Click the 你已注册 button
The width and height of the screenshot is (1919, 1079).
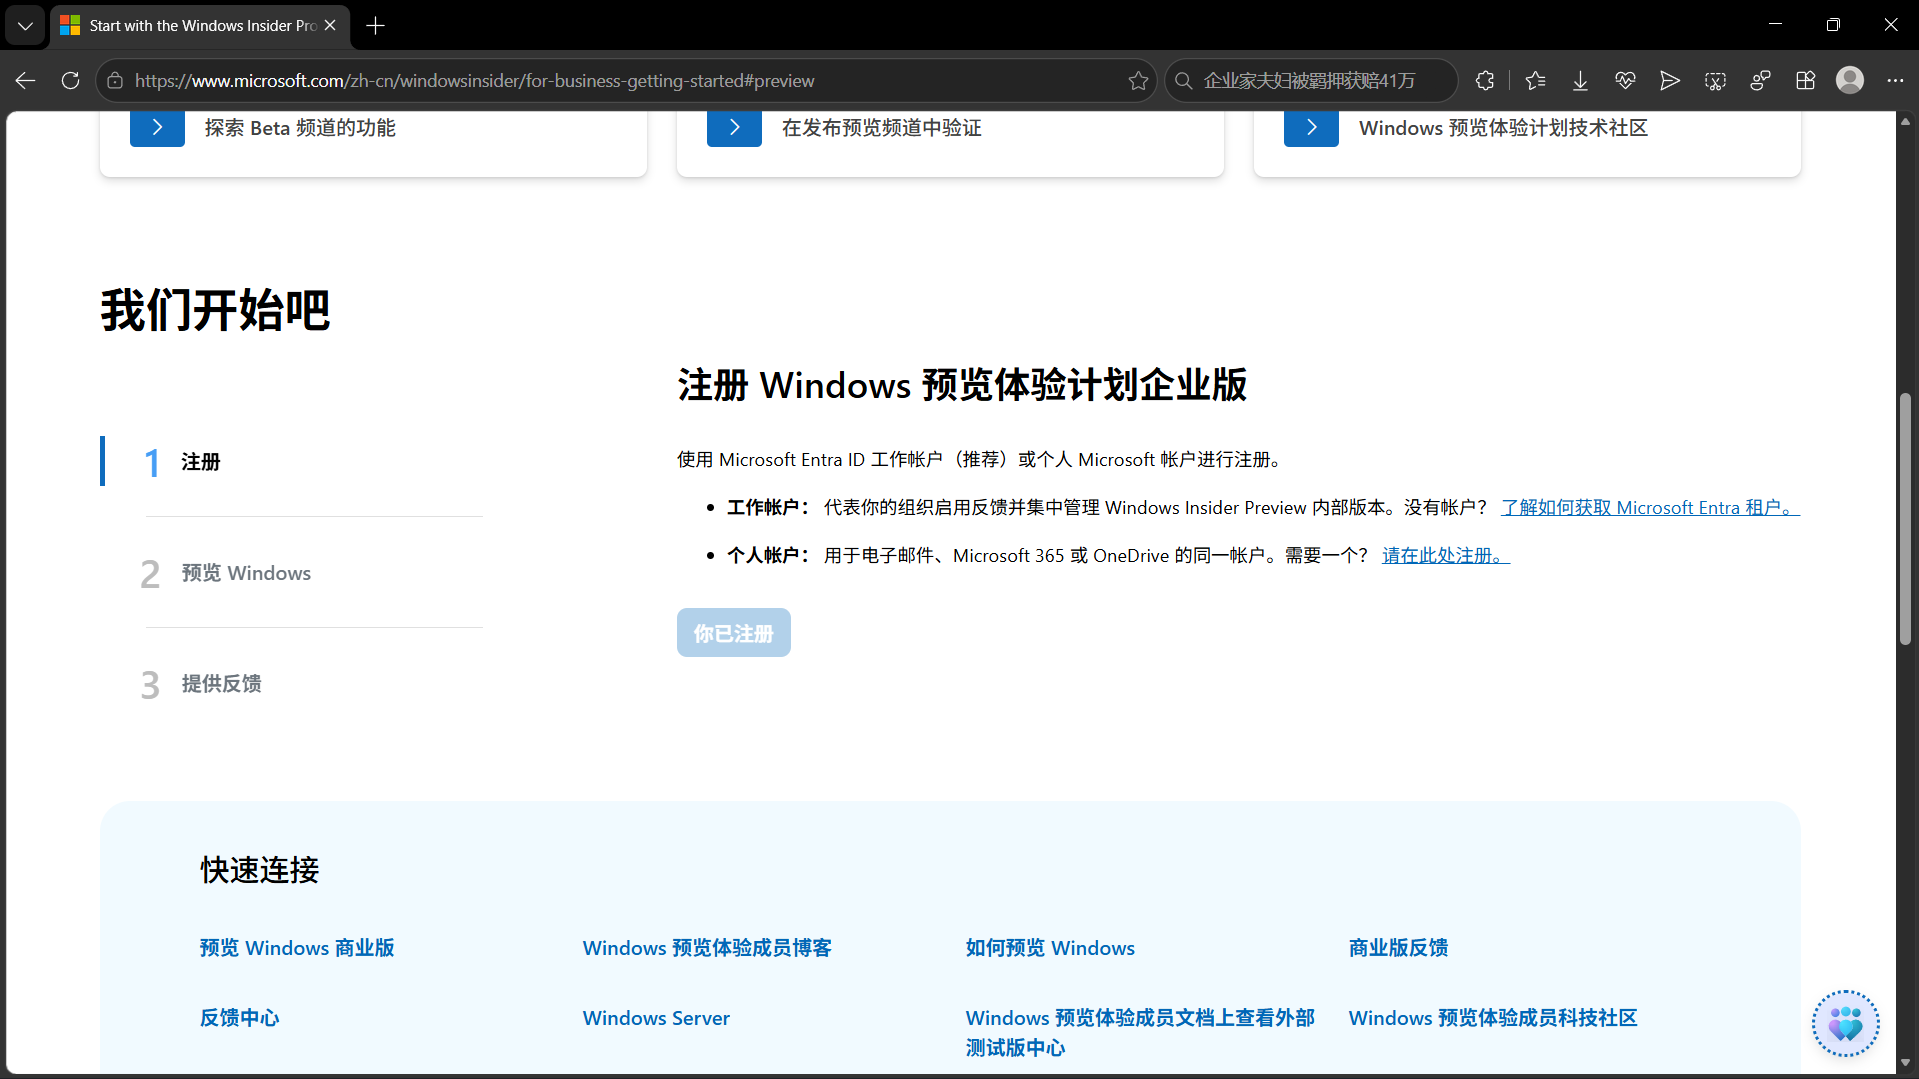click(733, 633)
